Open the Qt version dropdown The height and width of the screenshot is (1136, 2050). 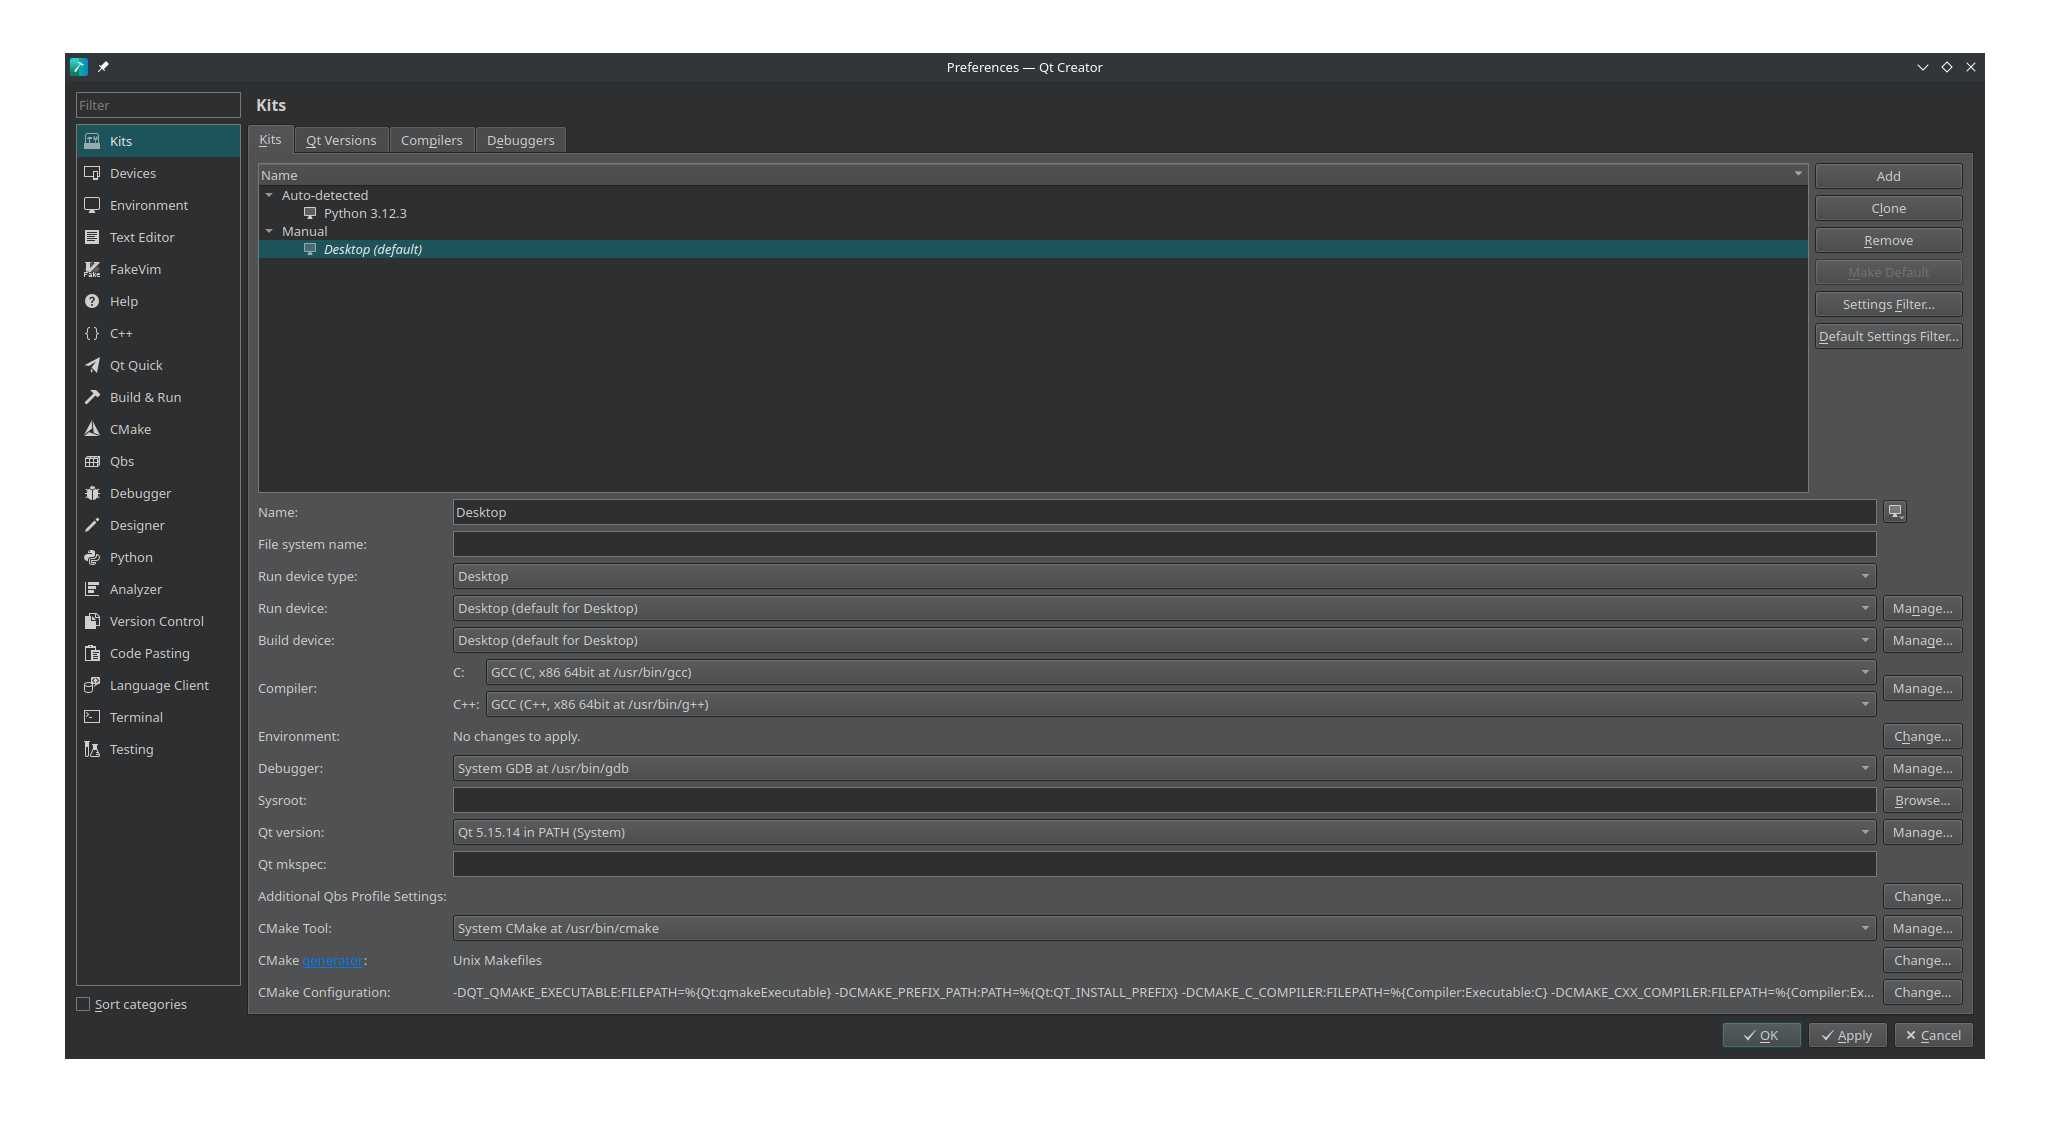click(x=1164, y=832)
